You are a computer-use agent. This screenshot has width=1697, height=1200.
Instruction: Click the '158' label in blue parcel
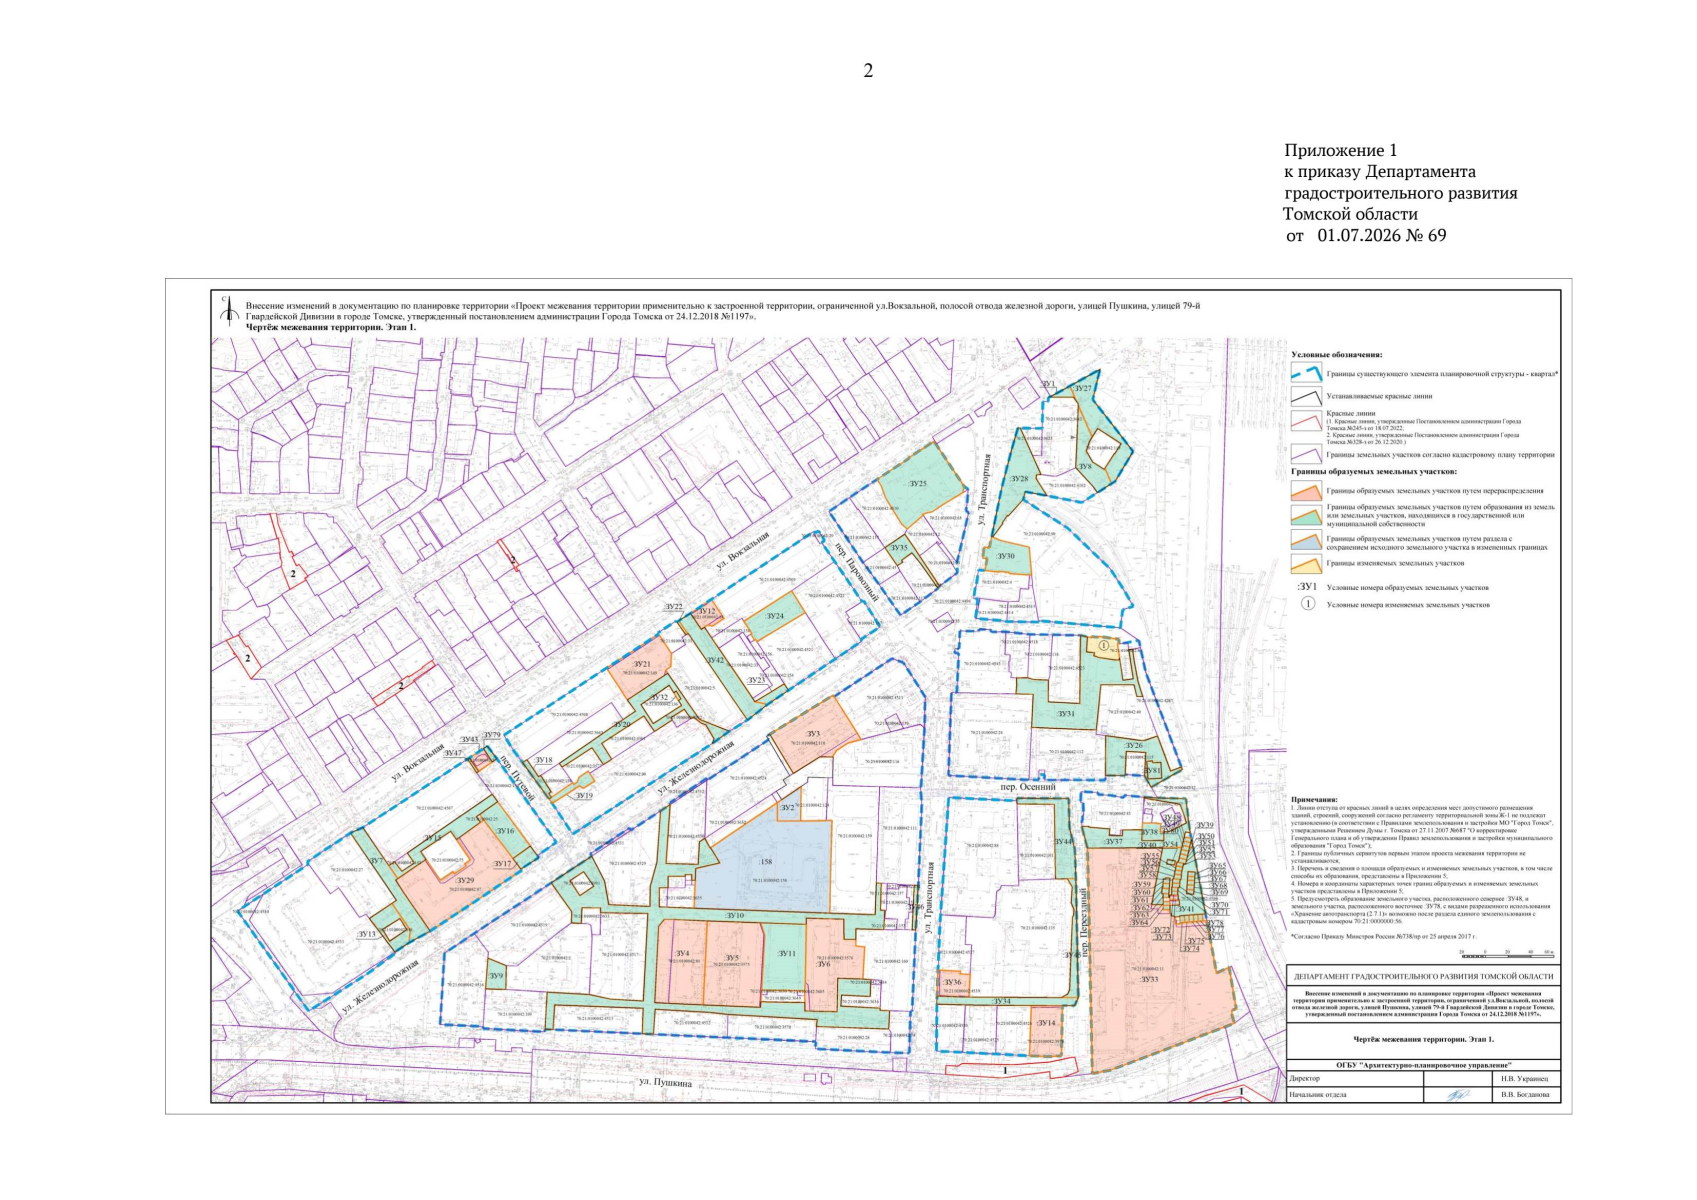[766, 861]
